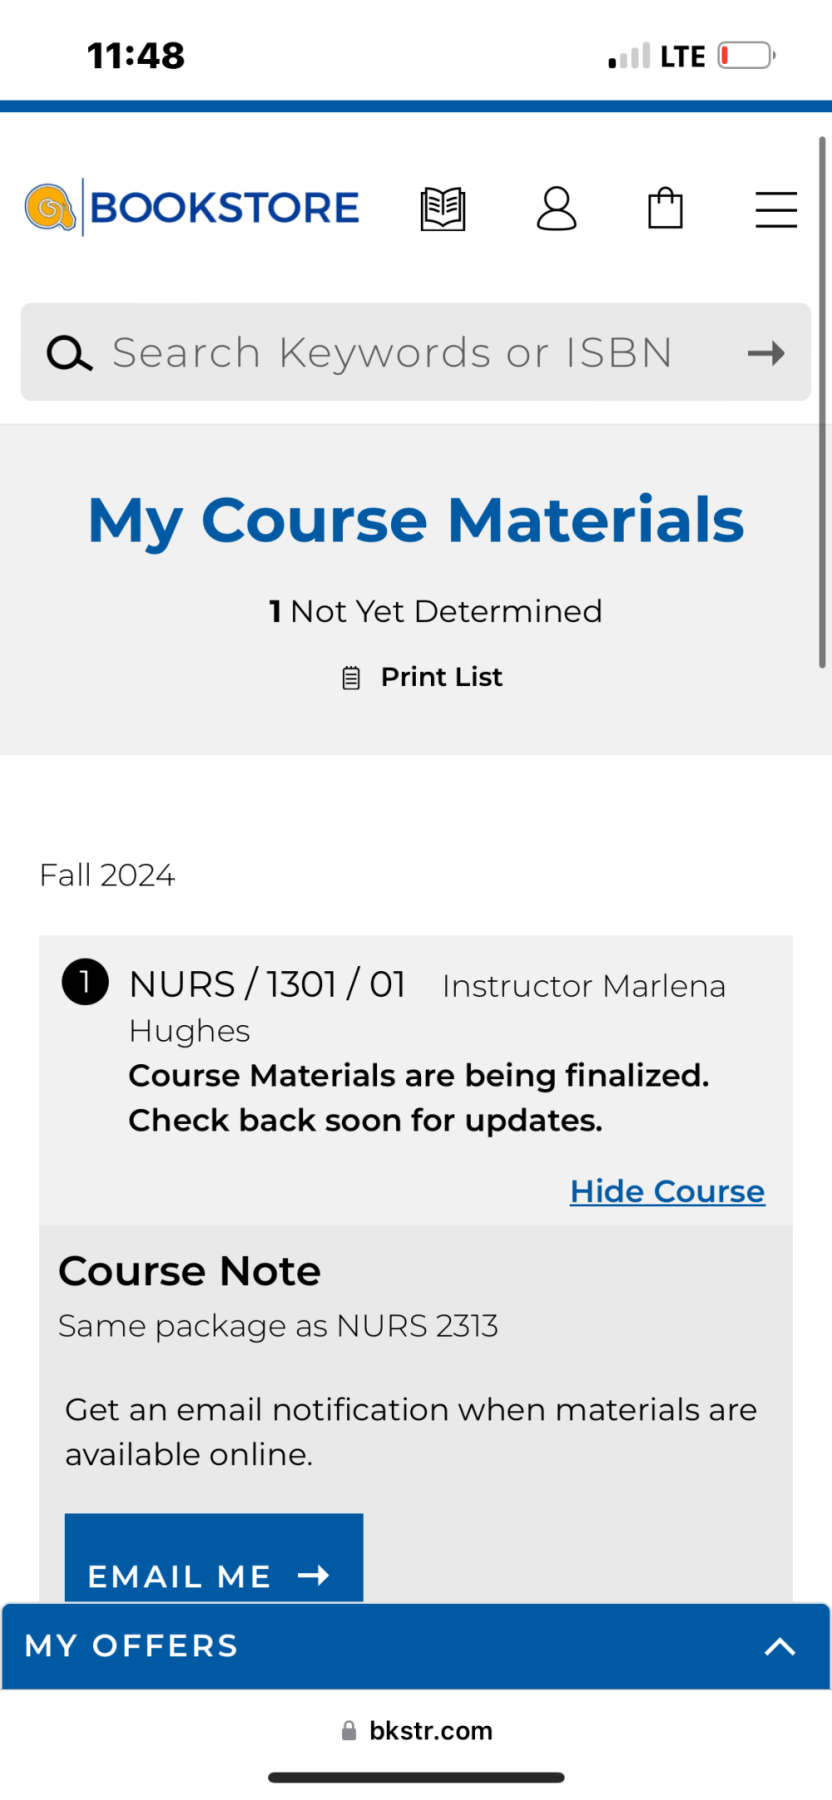Click the page vertical scrollbar
The width and height of the screenshot is (832, 1800).
pos(822,402)
